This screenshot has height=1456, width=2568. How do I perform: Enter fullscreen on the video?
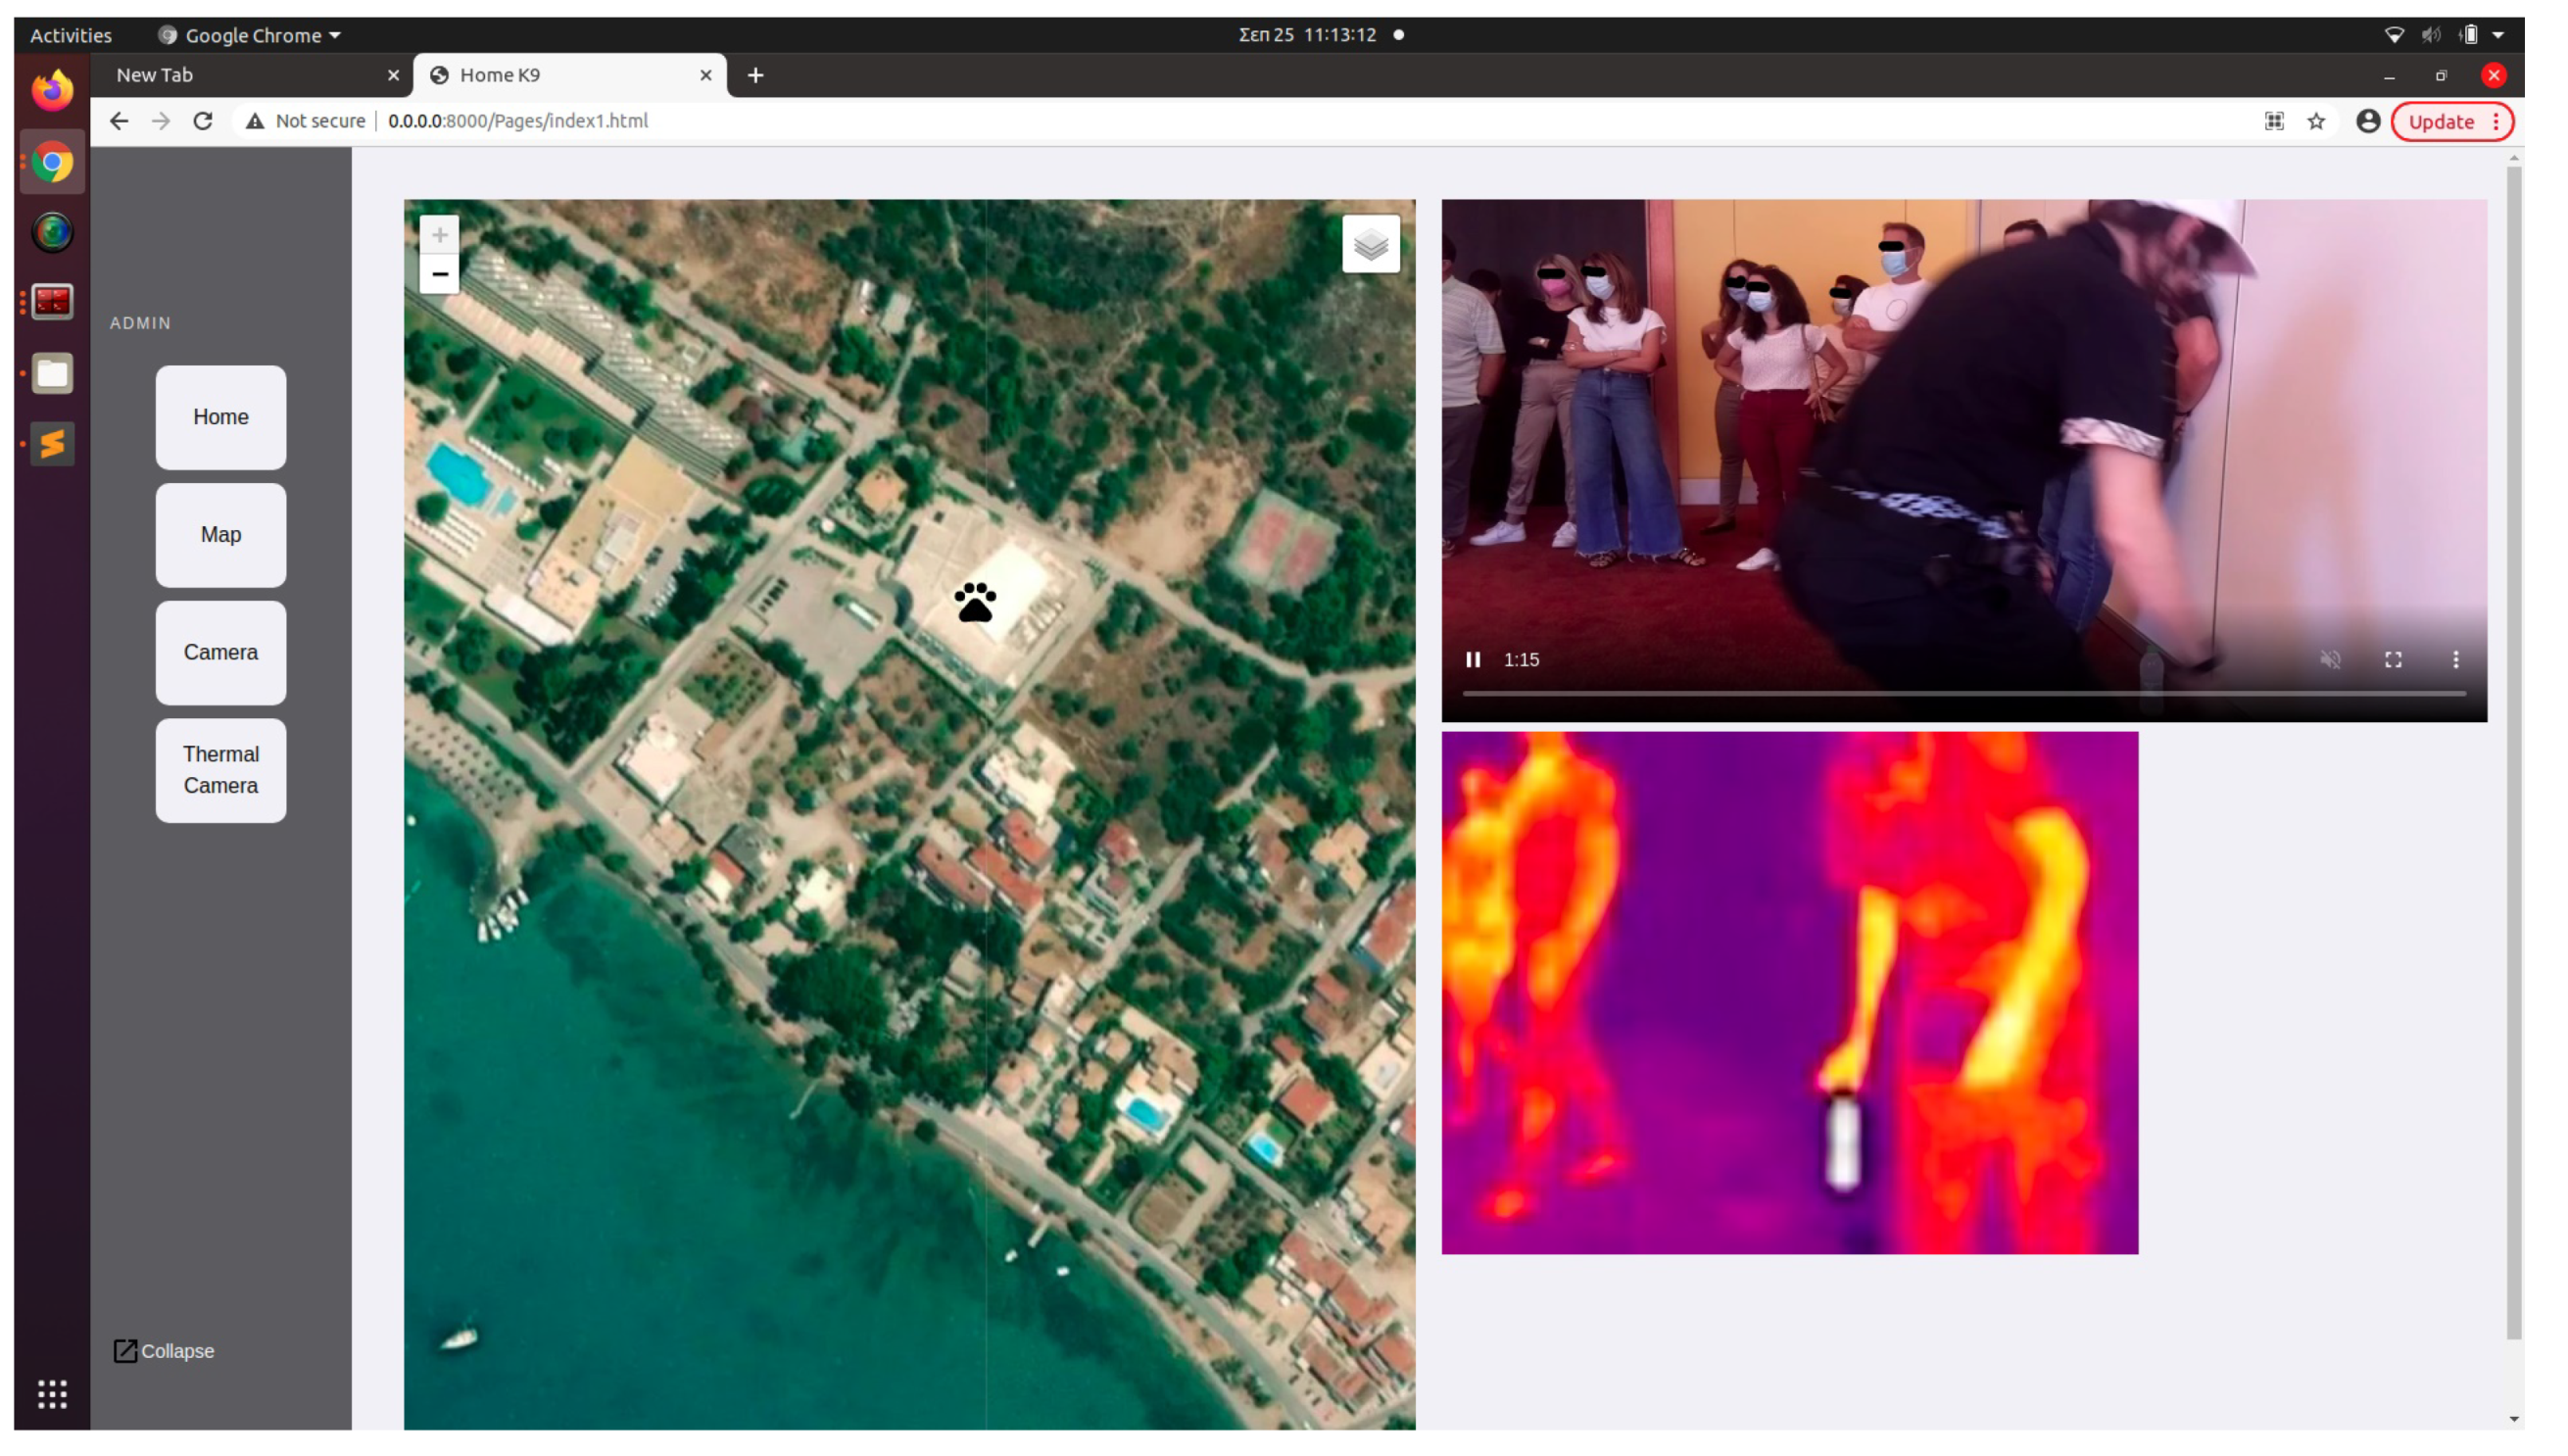pyautogui.click(x=2393, y=660)
